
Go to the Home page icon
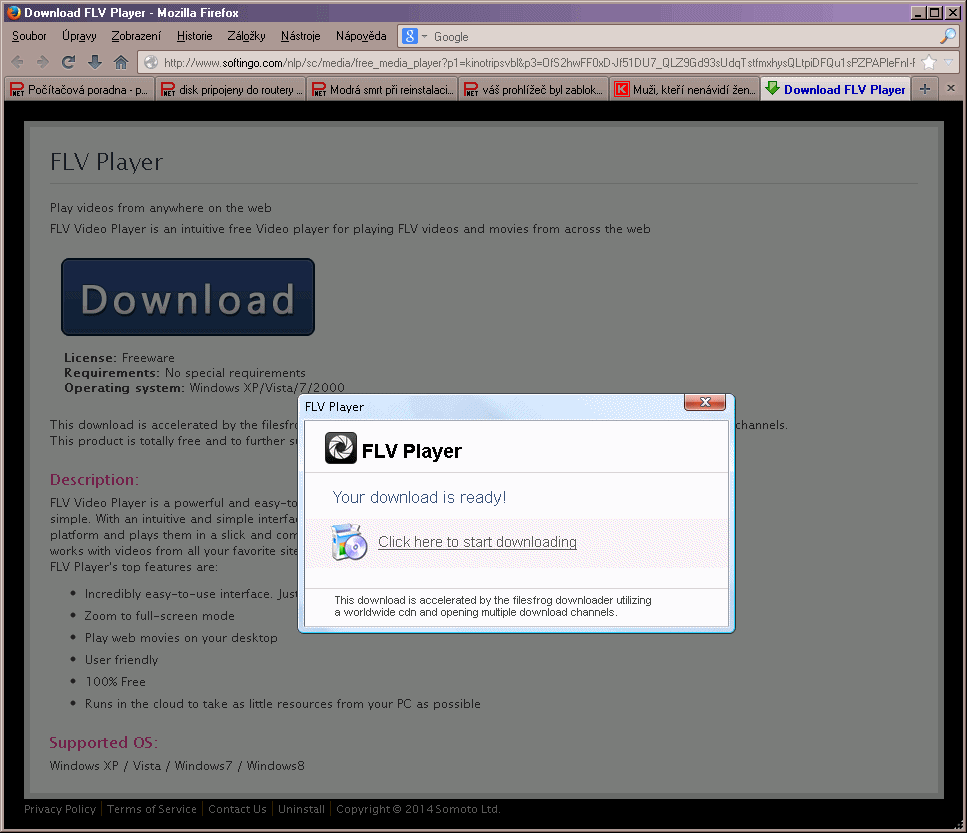[x=121, y=62]
